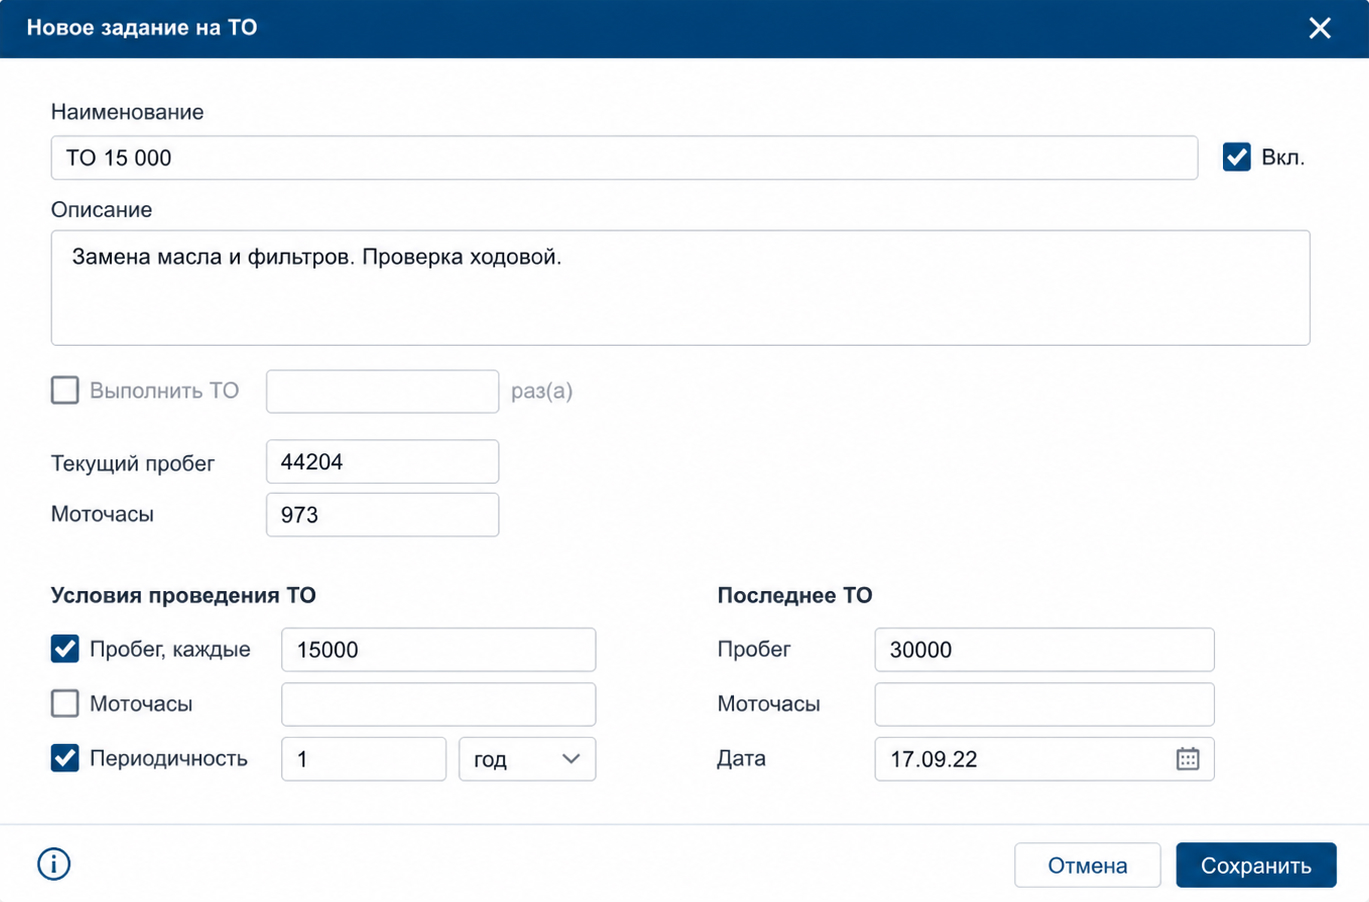Edit Последнее ТО Пробег value 30000
The width and height of the screenshot is (1369, 902).
(x=1044, y=650)
